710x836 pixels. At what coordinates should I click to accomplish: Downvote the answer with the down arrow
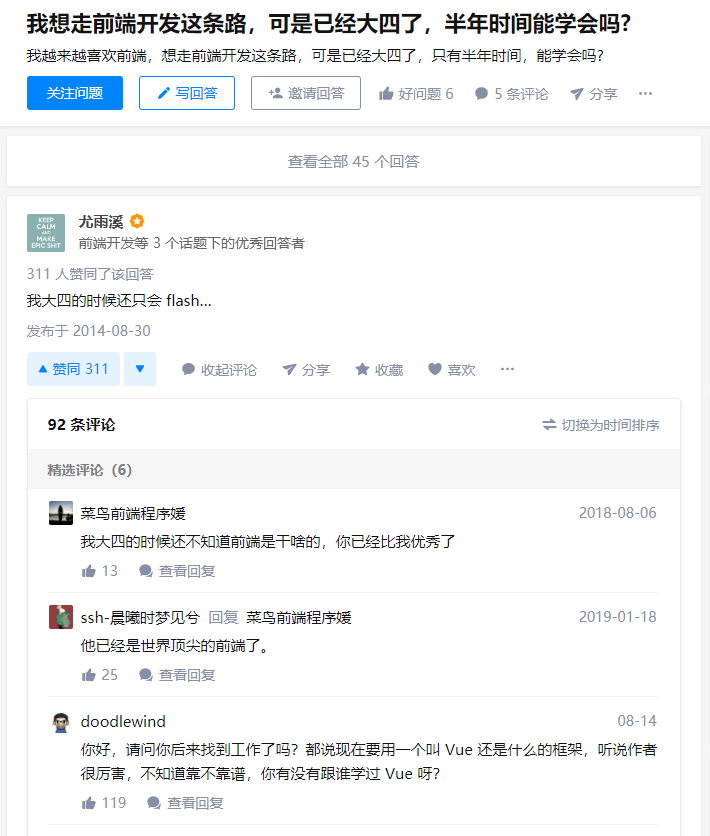click(x=140, y=369)
